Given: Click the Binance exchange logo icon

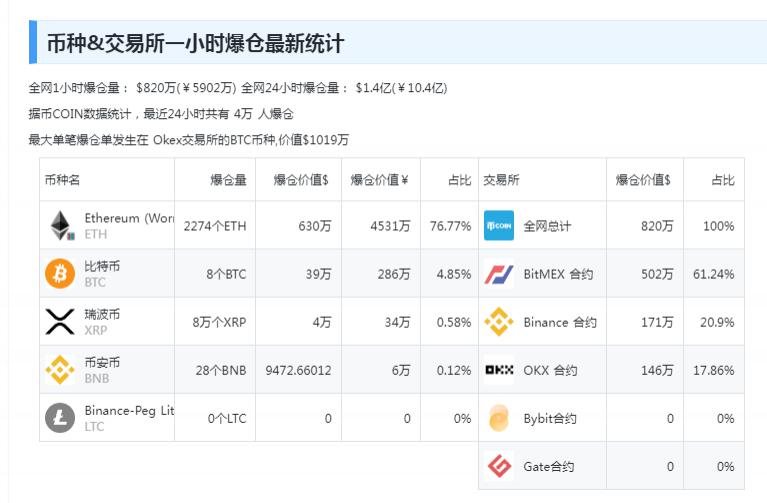Looking at the screenshot, I should tap(499, 322).
